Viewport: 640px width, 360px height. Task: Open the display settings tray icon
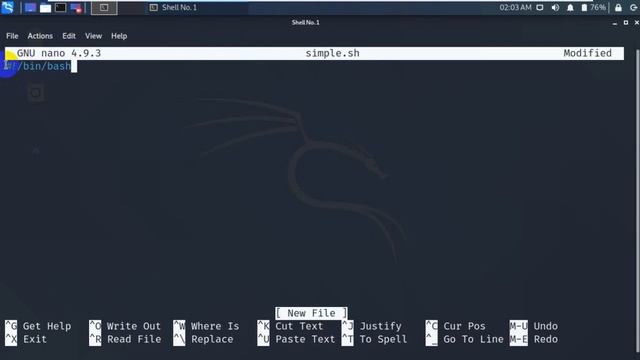[540, 8]
